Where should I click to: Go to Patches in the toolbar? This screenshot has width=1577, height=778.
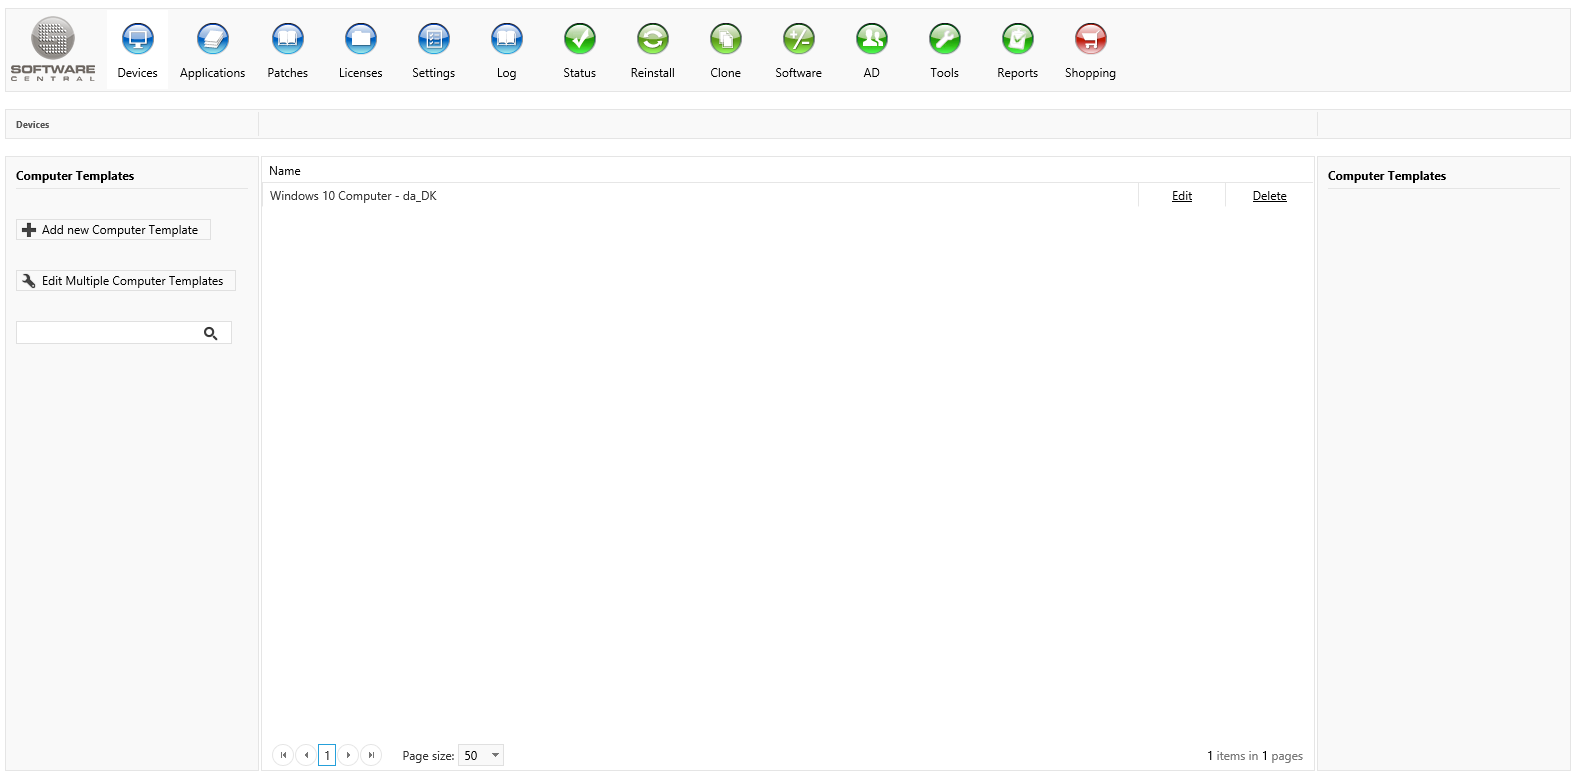click(287, 40)
